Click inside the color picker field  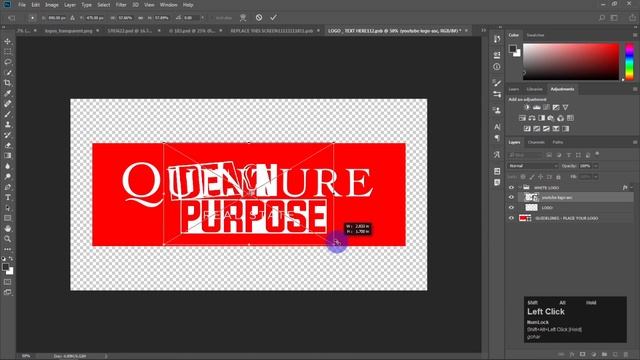tap(571, 62)
